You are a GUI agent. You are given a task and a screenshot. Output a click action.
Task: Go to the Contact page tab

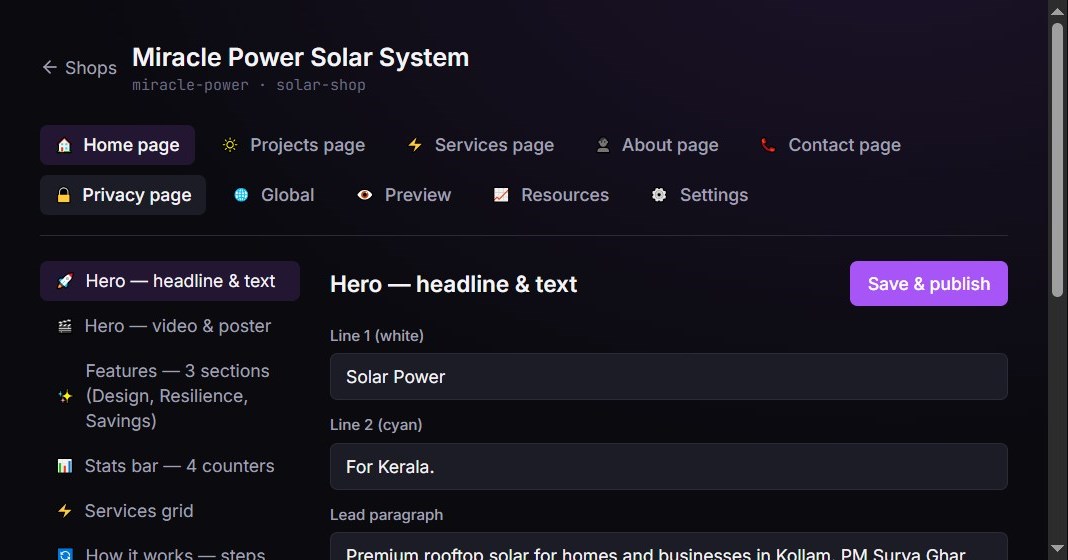(x=830, y=145)
